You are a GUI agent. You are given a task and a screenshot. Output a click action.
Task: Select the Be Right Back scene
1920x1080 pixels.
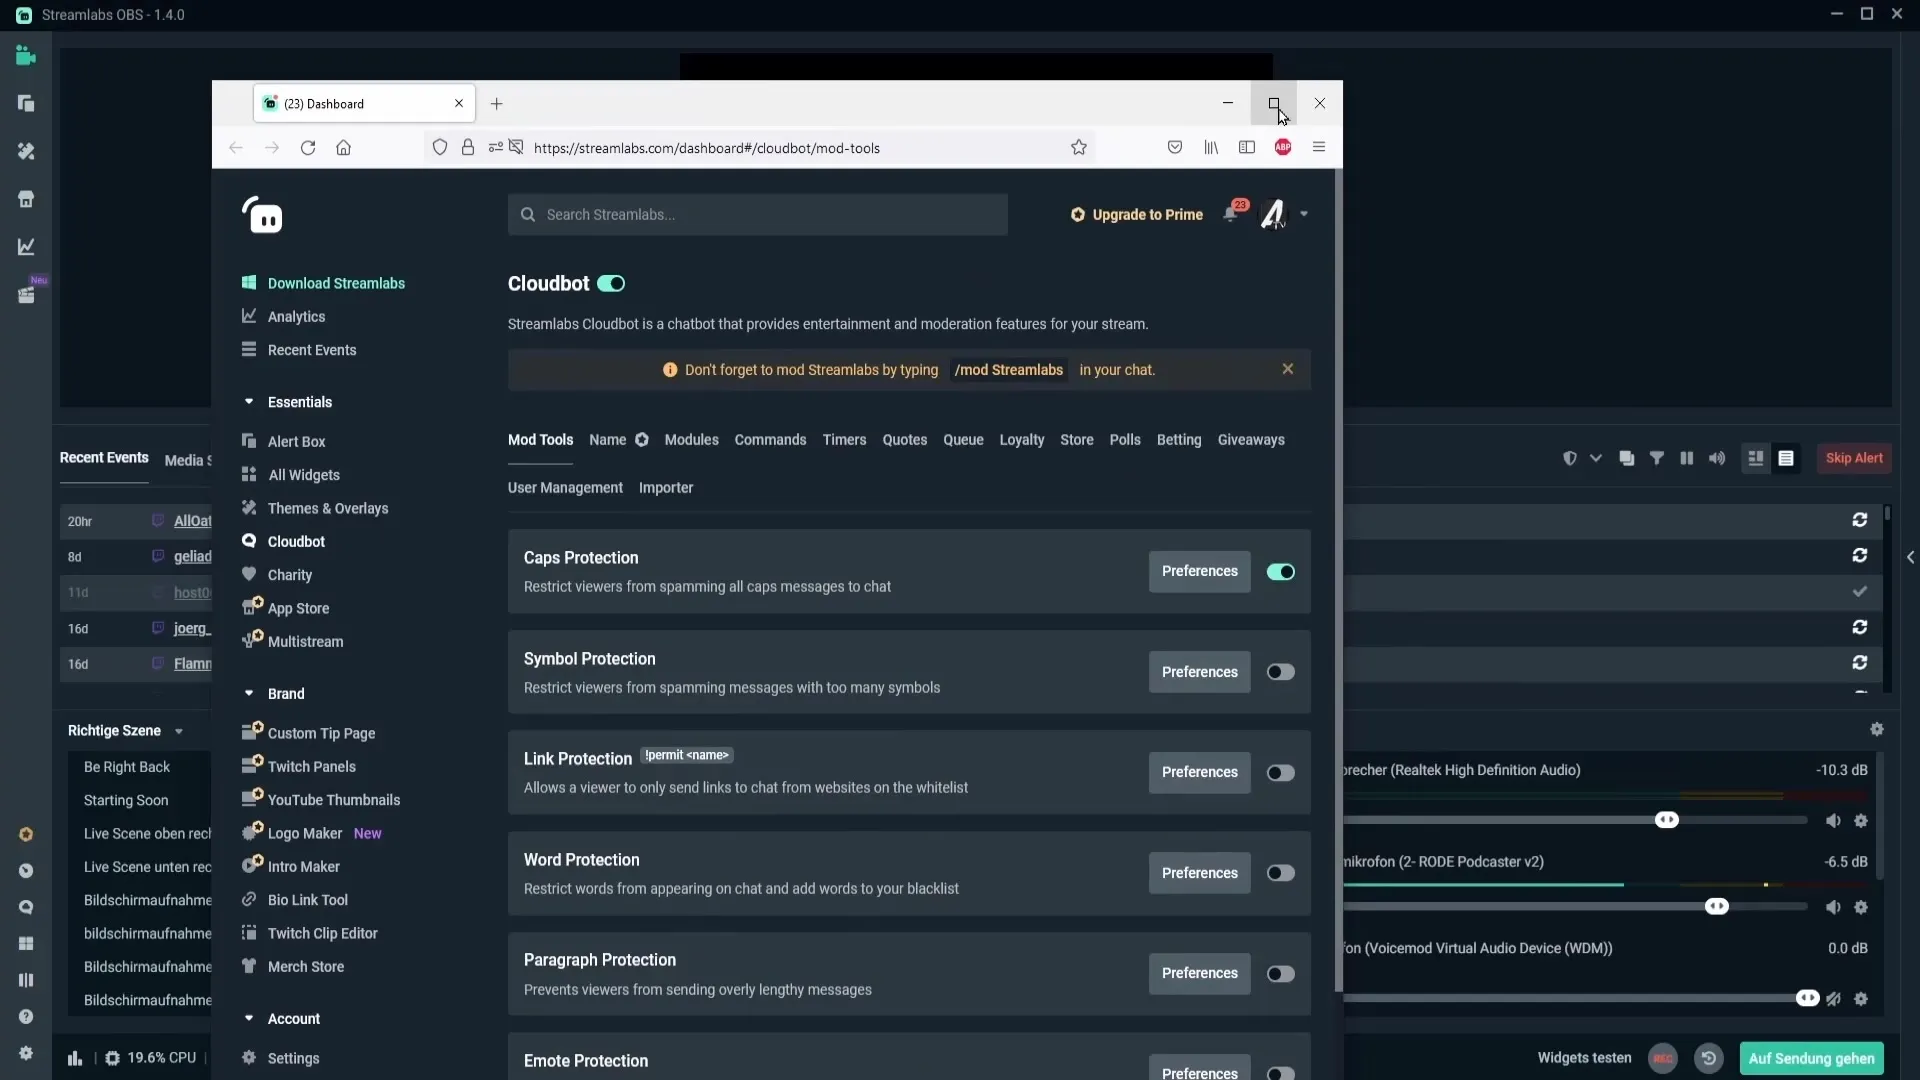(x=127, y=767)
